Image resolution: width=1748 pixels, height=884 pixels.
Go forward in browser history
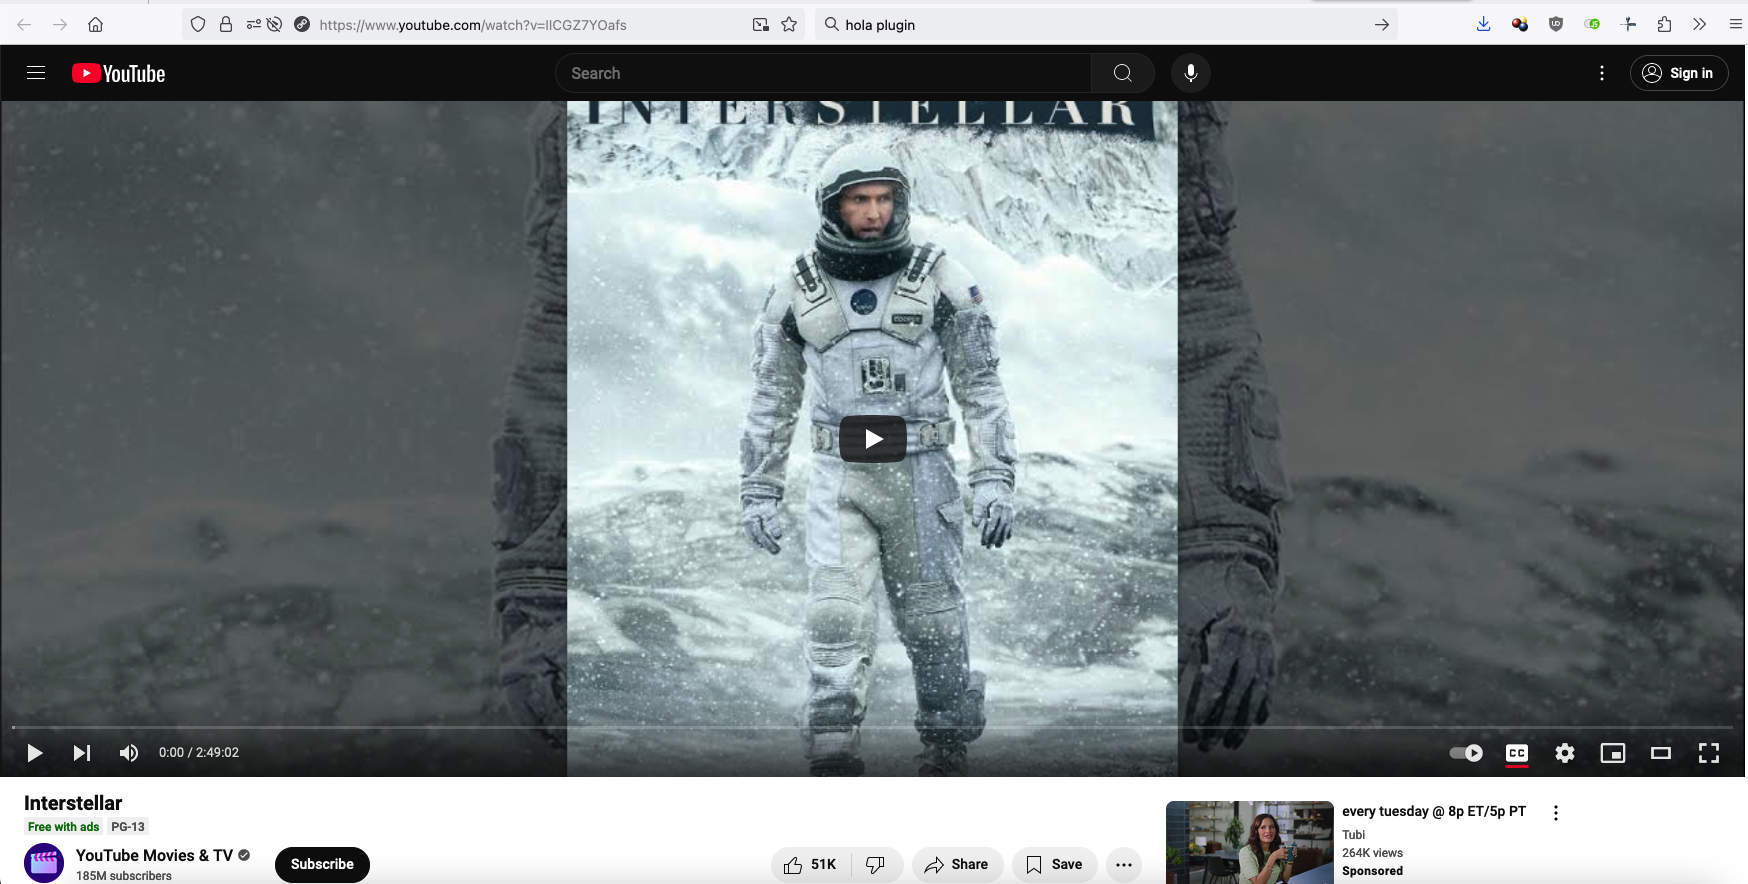60,24
